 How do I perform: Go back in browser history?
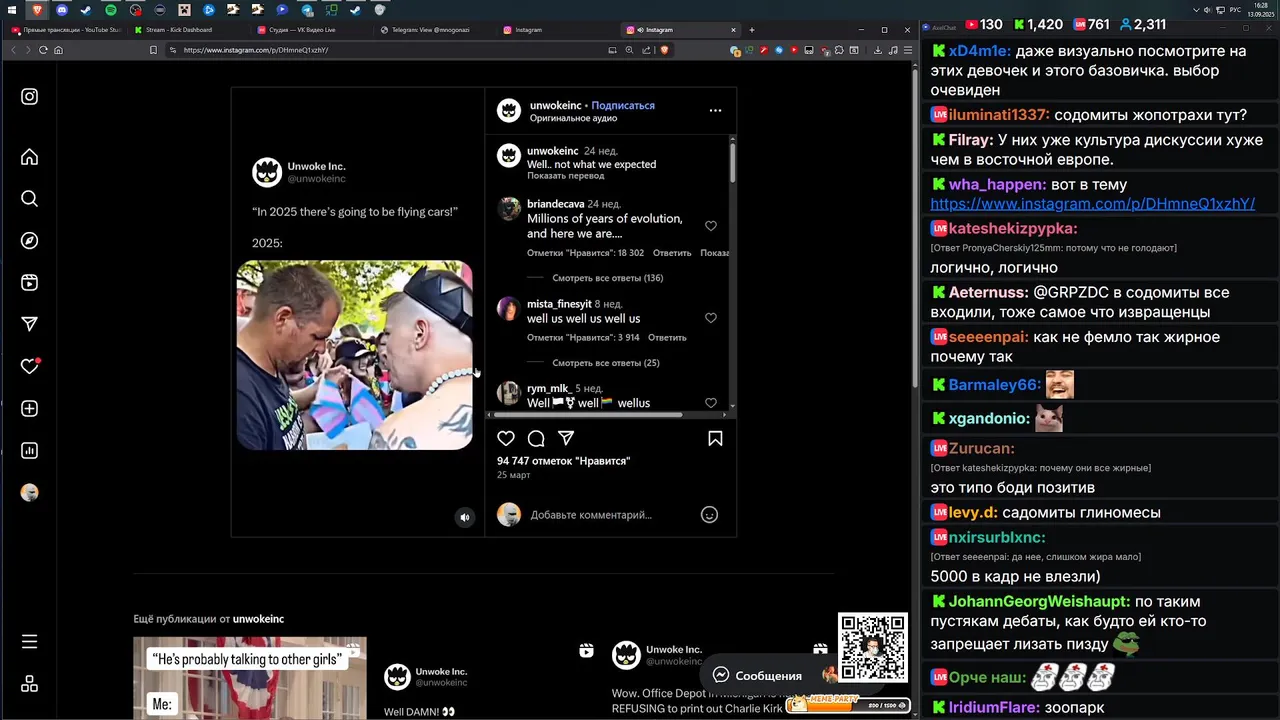14,50
